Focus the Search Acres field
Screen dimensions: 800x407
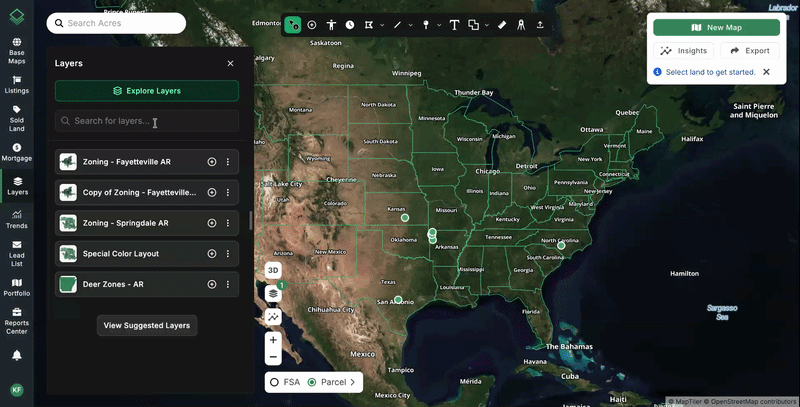coord(116,23)
